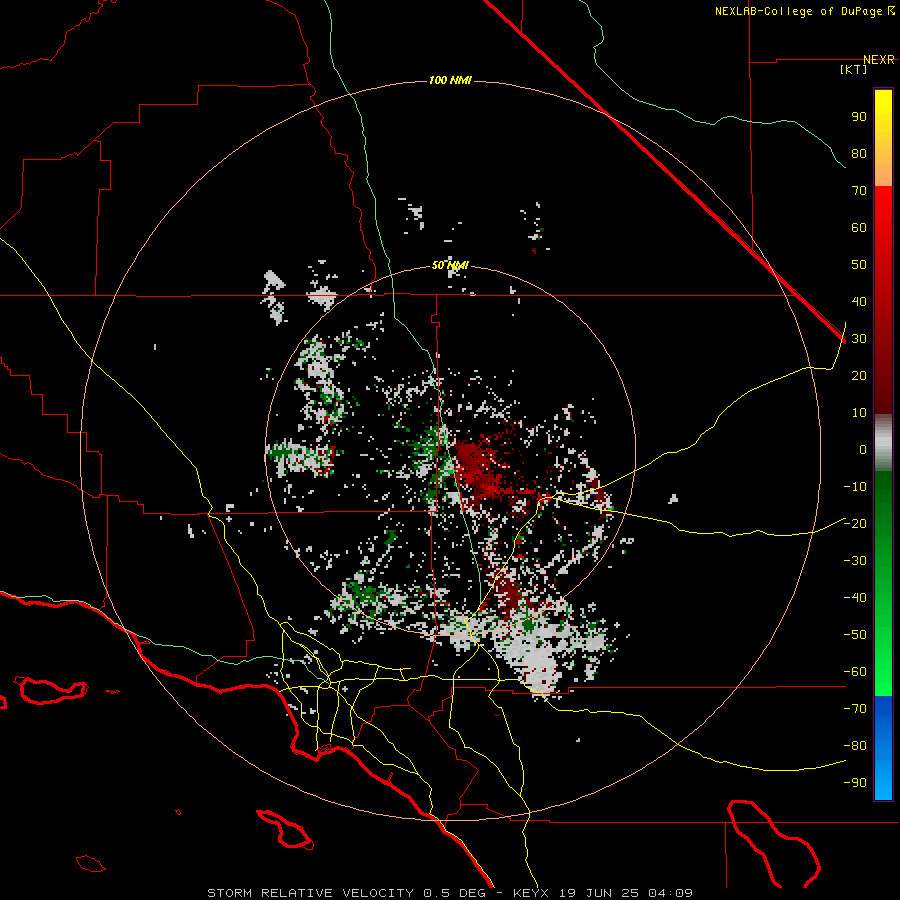
Task: Select the "-20" value on velocity scale
Action: tap(855, 524)
